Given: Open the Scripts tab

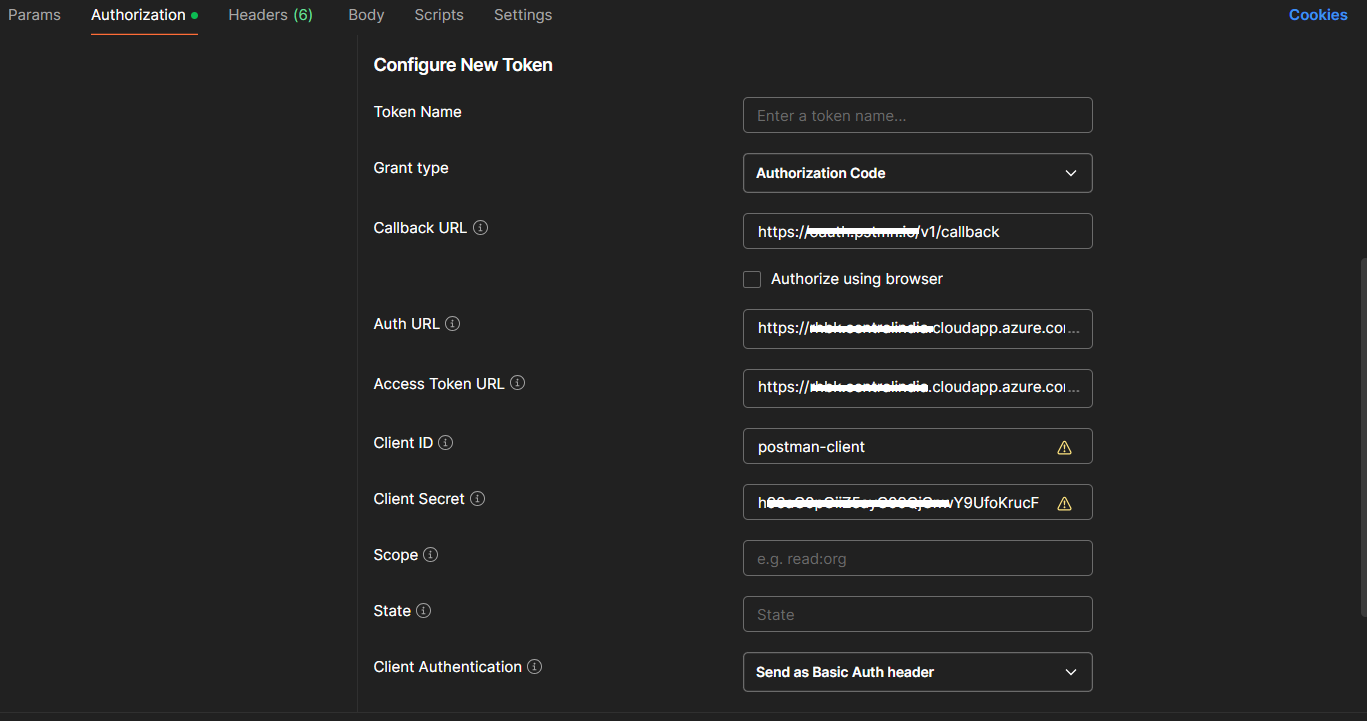Looking at the screenshot, I should click(x=438, y=15).
